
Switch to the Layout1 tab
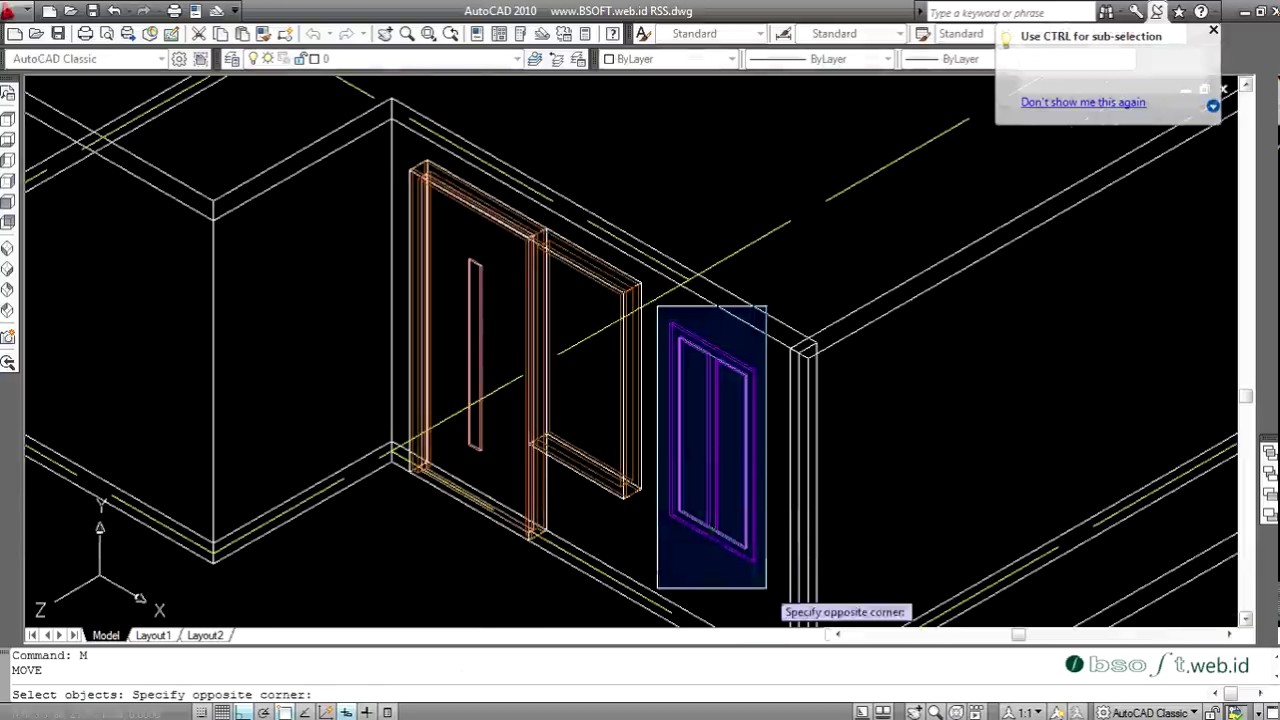(153, 636)
